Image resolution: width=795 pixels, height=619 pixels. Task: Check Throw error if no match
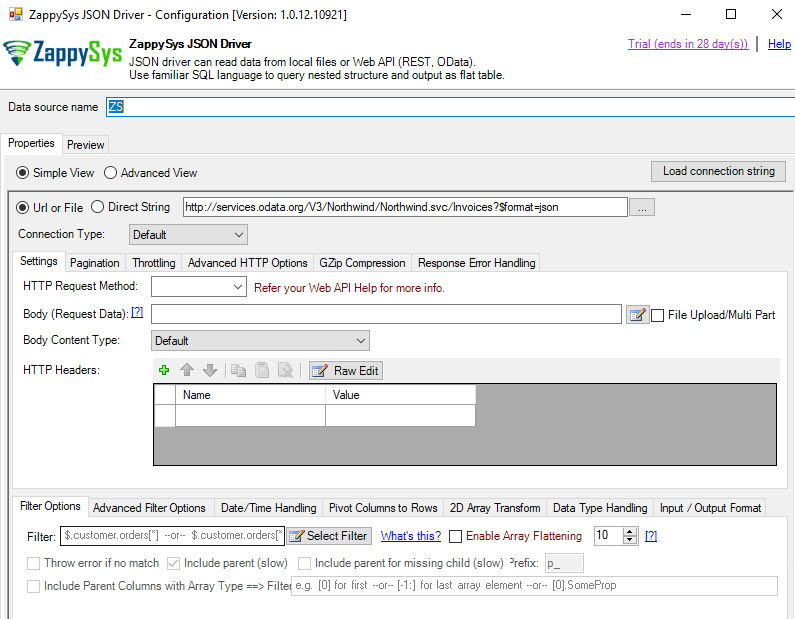coord(33,563)
